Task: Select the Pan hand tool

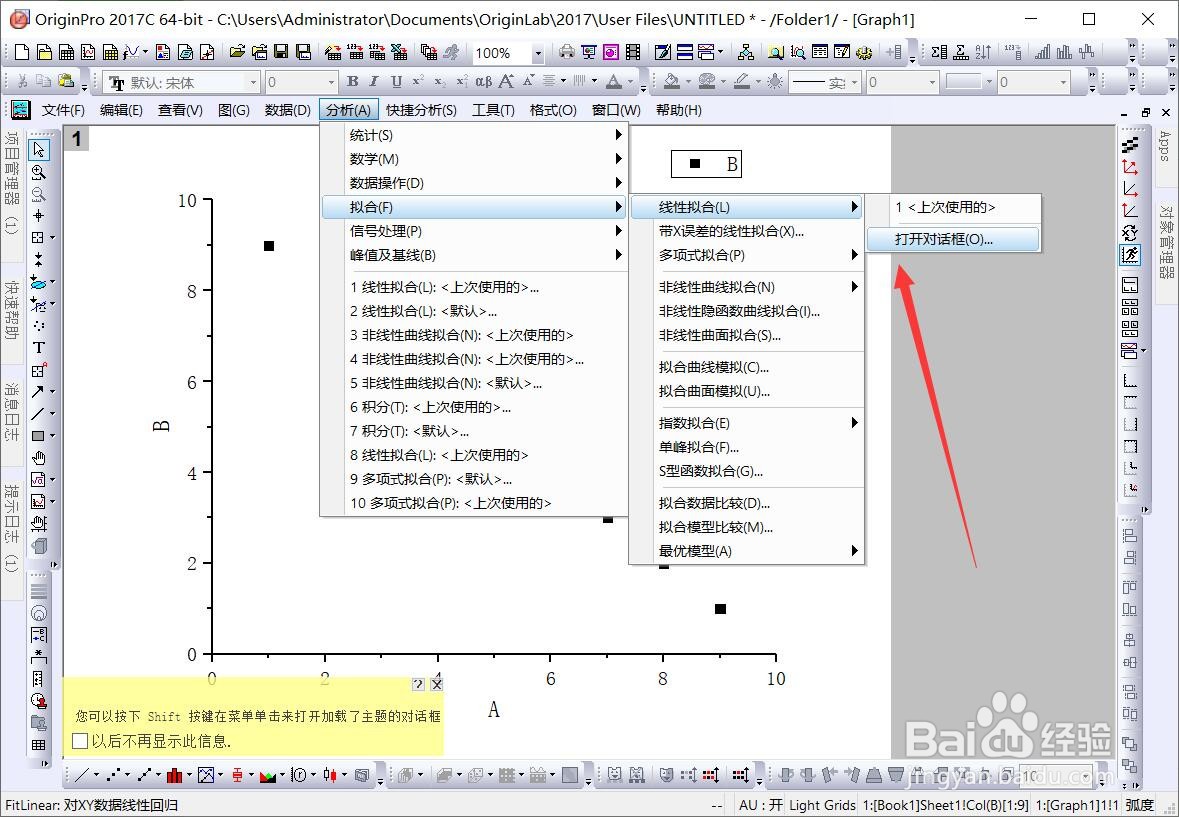Action: (38, 458)
